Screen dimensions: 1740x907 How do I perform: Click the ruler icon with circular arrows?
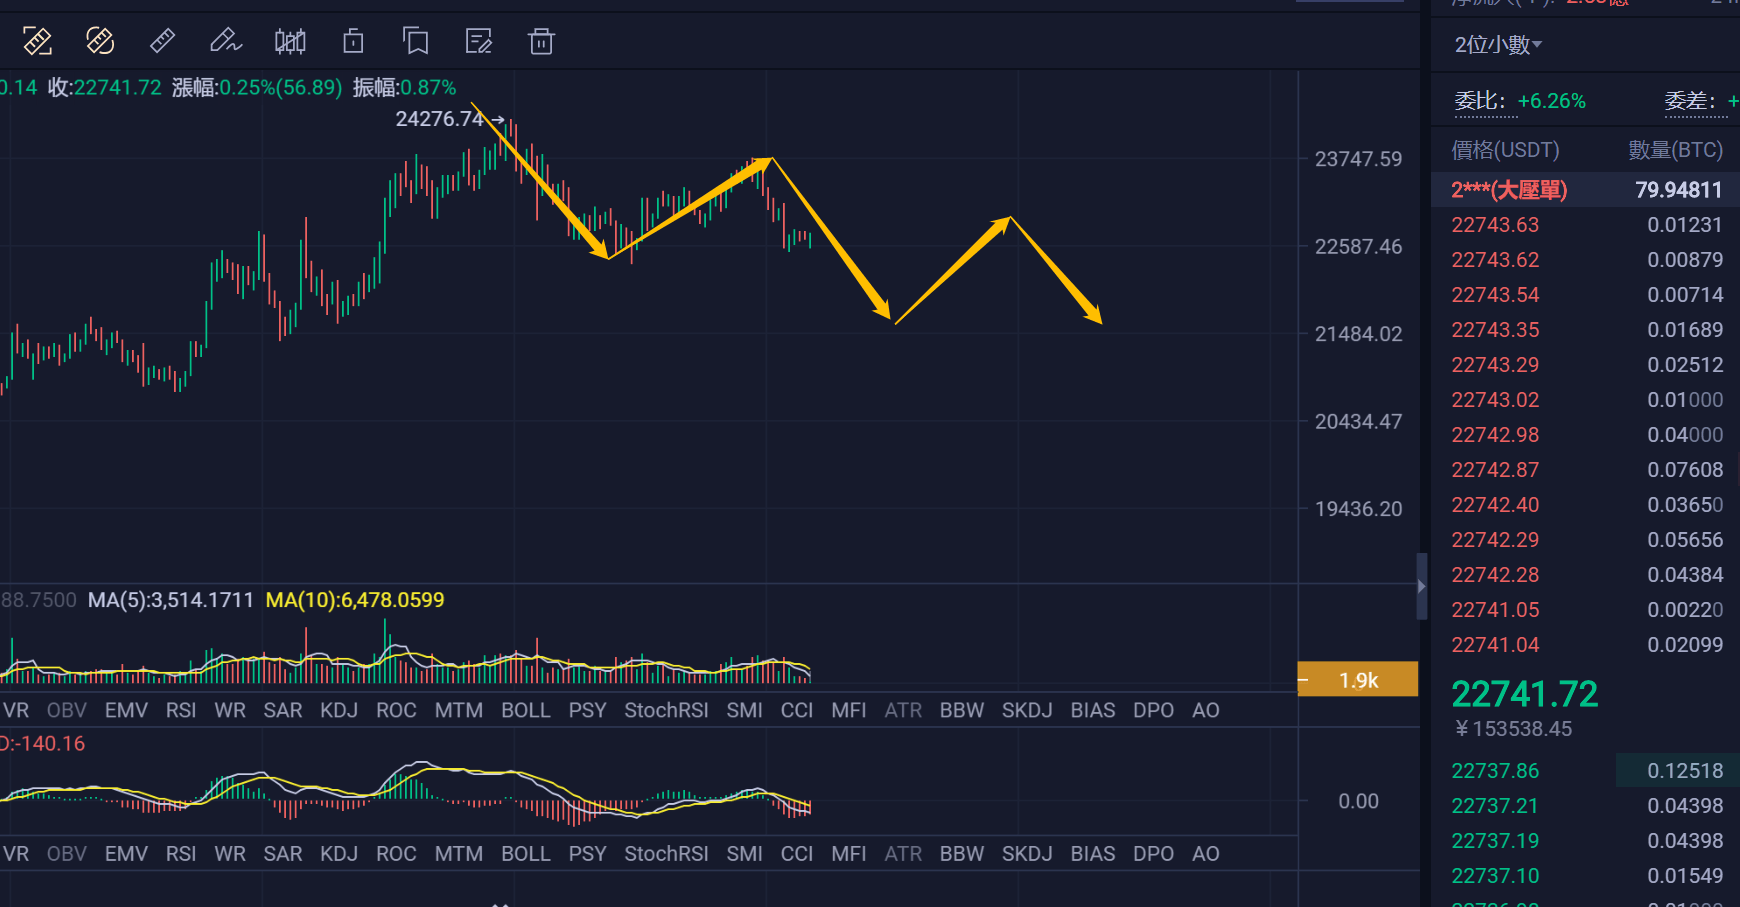pyautogui.click(x=100, y=41)
